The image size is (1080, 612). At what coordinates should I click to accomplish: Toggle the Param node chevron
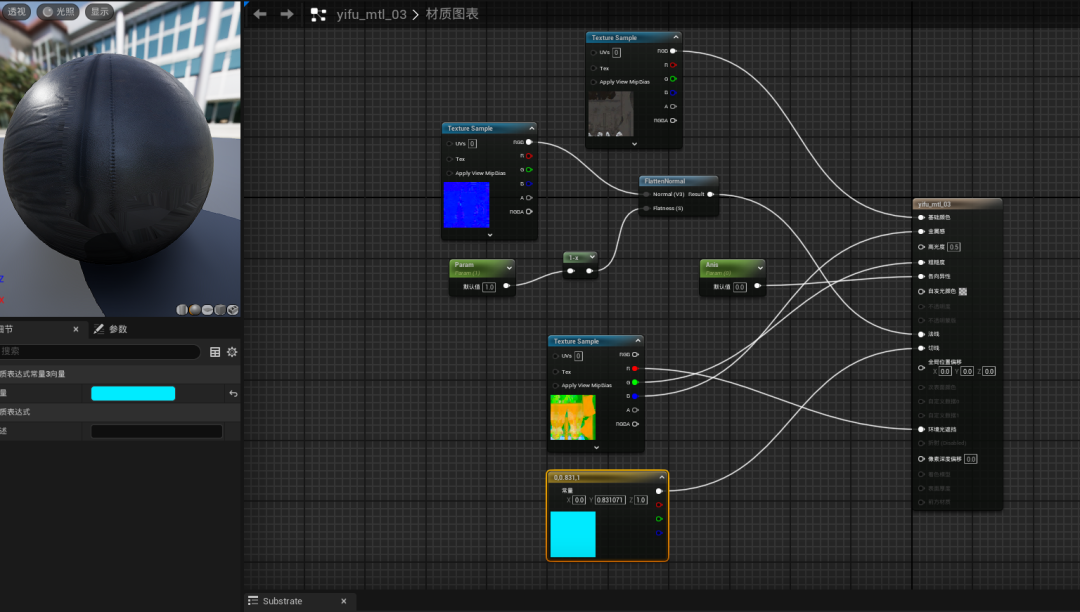[509, 268]
